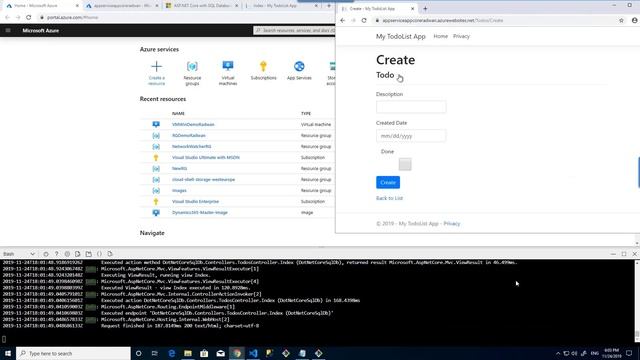Open Windows Start menu

pyautogui.click(x=8, y=353)
